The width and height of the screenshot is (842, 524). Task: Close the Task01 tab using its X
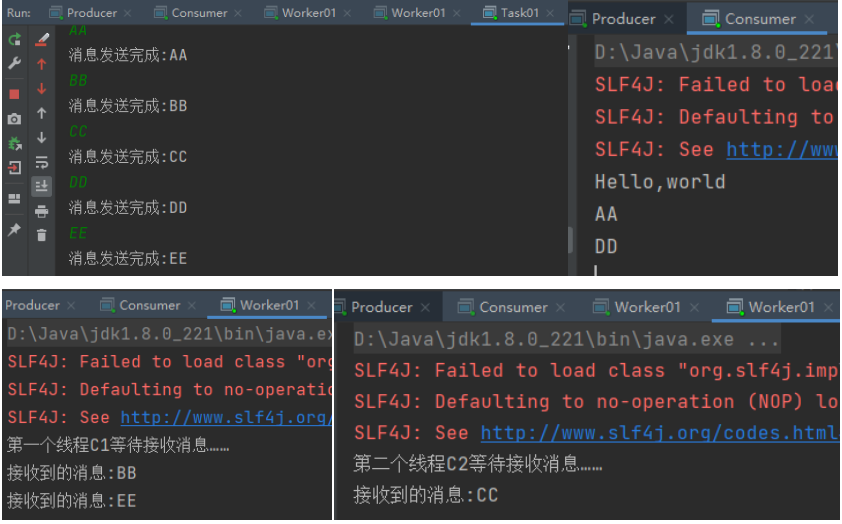550,13
